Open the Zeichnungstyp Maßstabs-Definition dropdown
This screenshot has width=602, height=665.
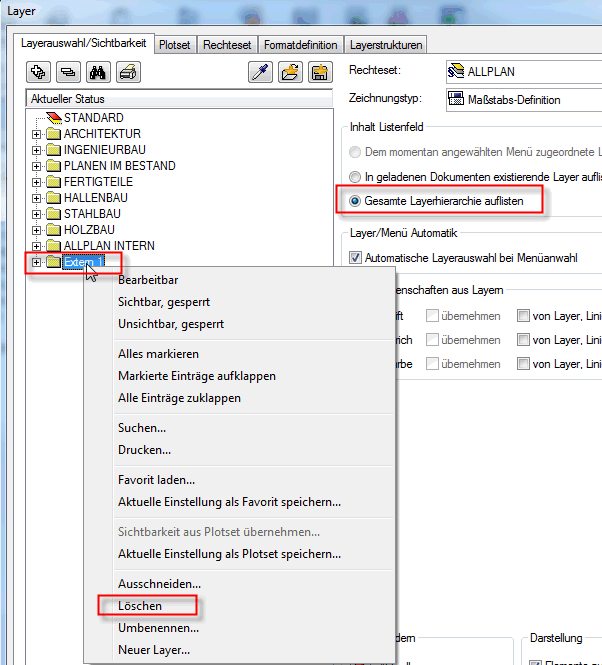pos(522,99)
